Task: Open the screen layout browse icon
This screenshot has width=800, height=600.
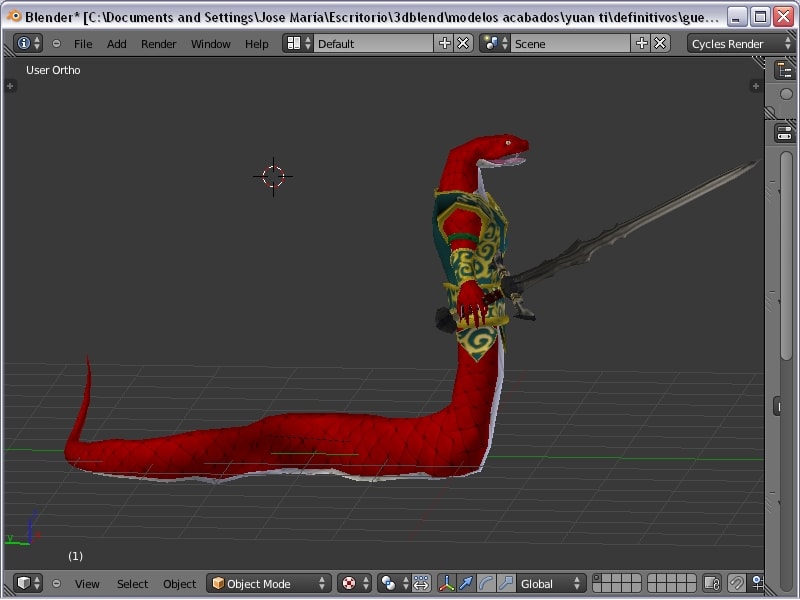Action: point(298,43)
